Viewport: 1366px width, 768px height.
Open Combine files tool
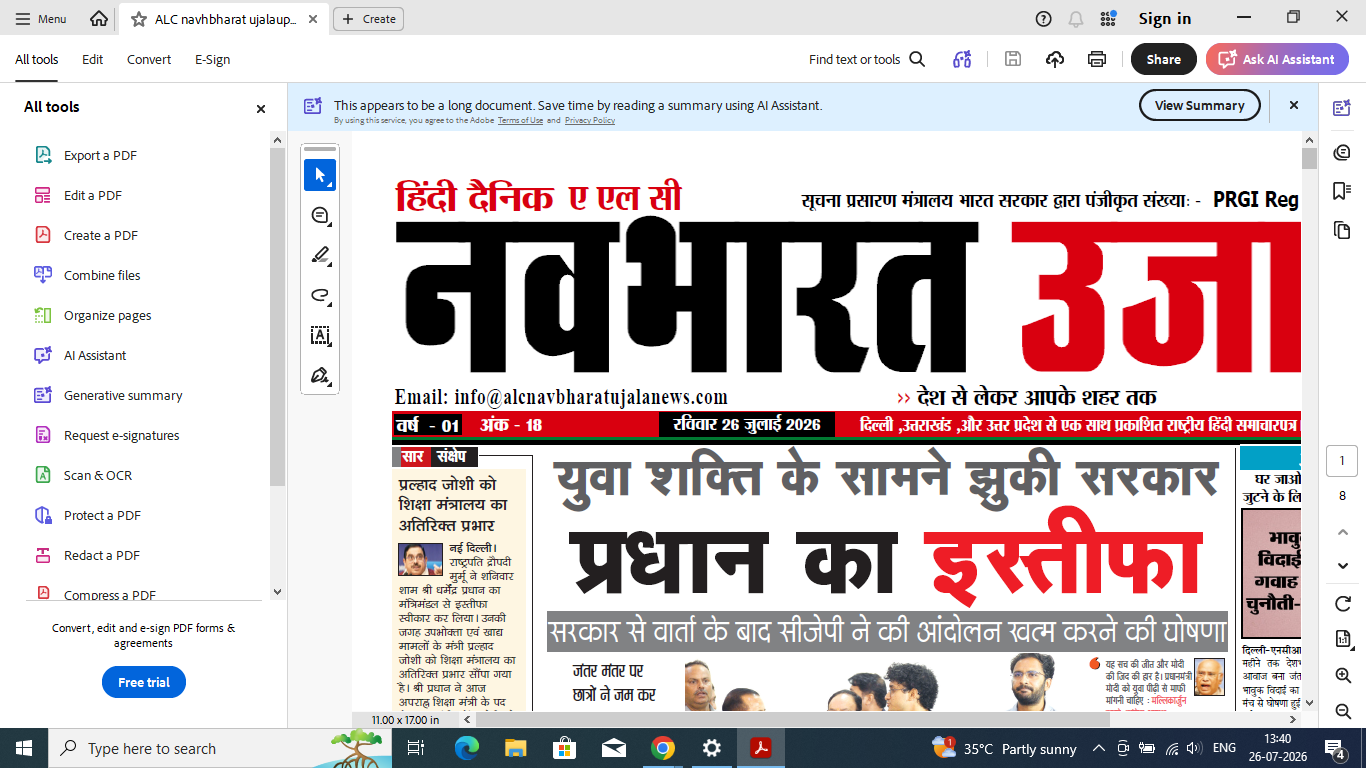click(102, 275)
